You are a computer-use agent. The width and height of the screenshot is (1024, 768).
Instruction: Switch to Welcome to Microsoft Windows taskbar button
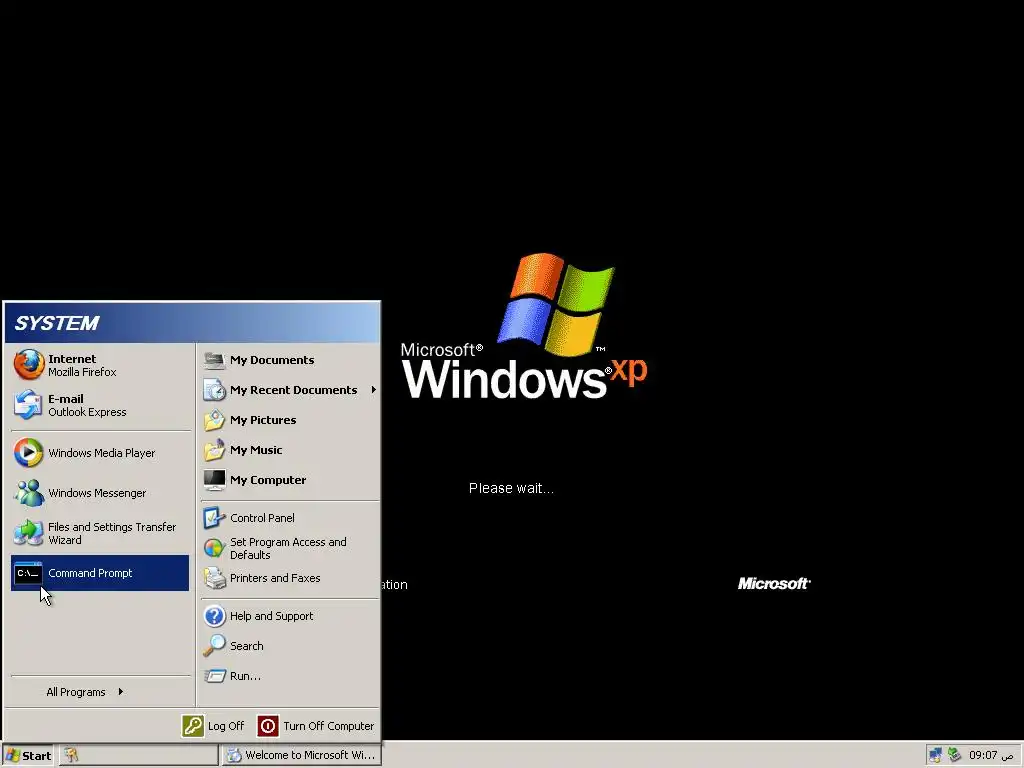[302, 755]
